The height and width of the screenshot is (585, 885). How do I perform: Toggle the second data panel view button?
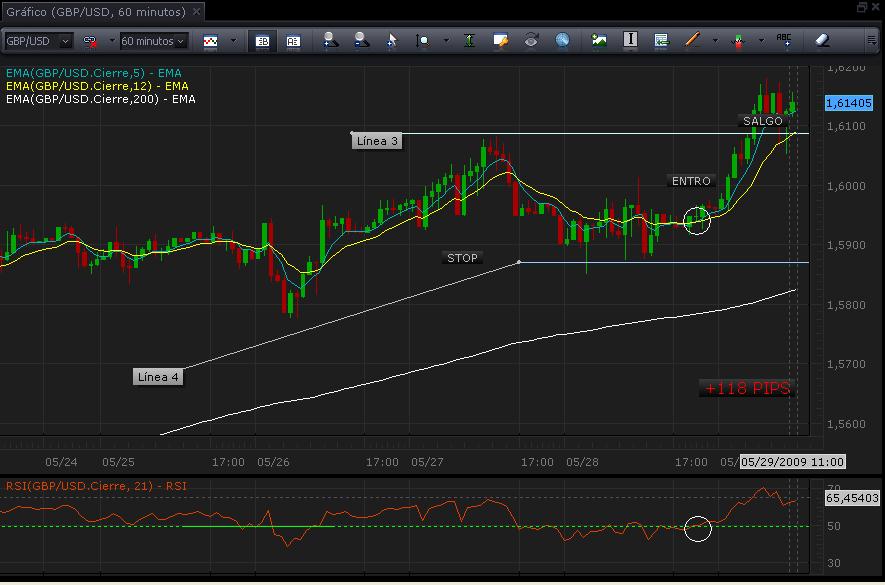tap(293, 41)
